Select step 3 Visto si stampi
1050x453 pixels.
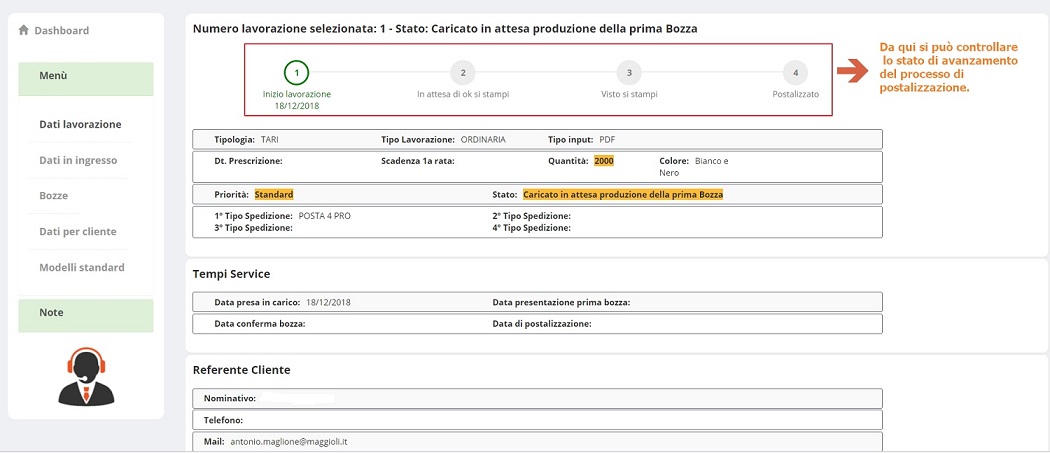click(x=628, y=72)
